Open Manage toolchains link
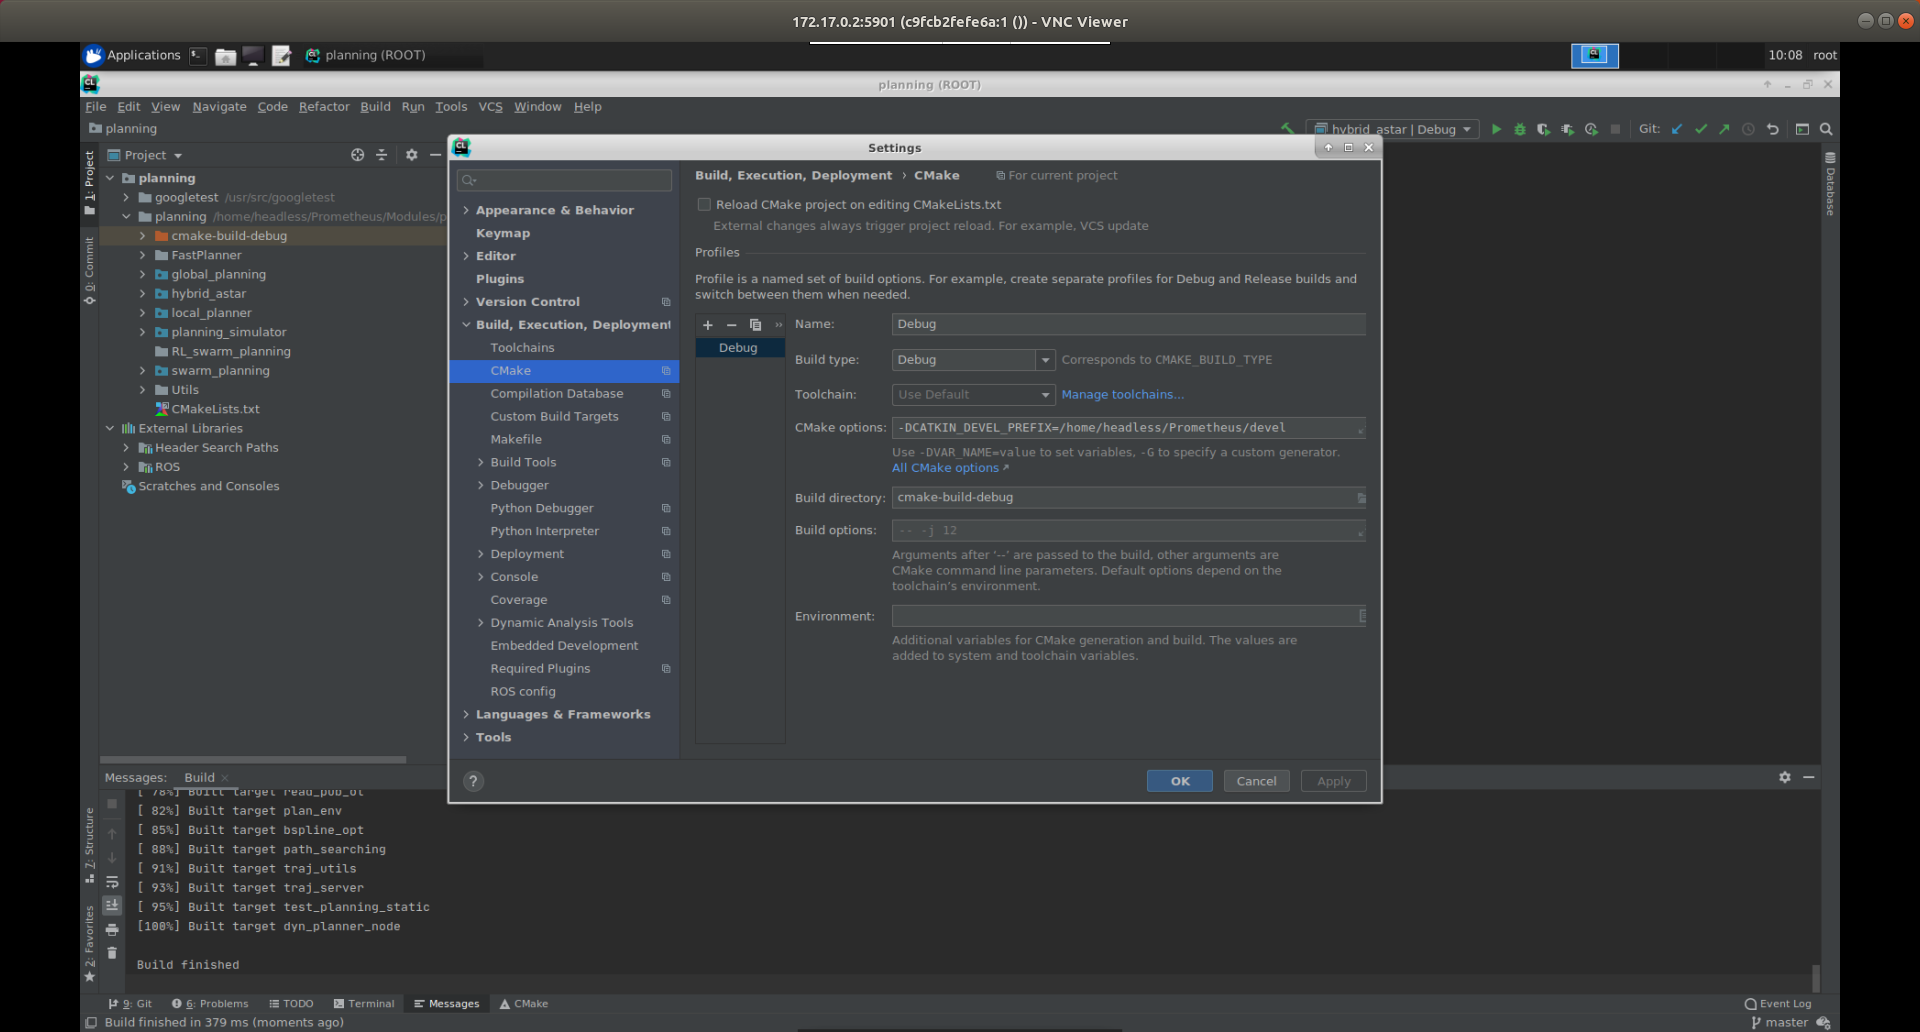Image resolution: width=1920 pixels, height=1032 pixels. coord(1122,395)
